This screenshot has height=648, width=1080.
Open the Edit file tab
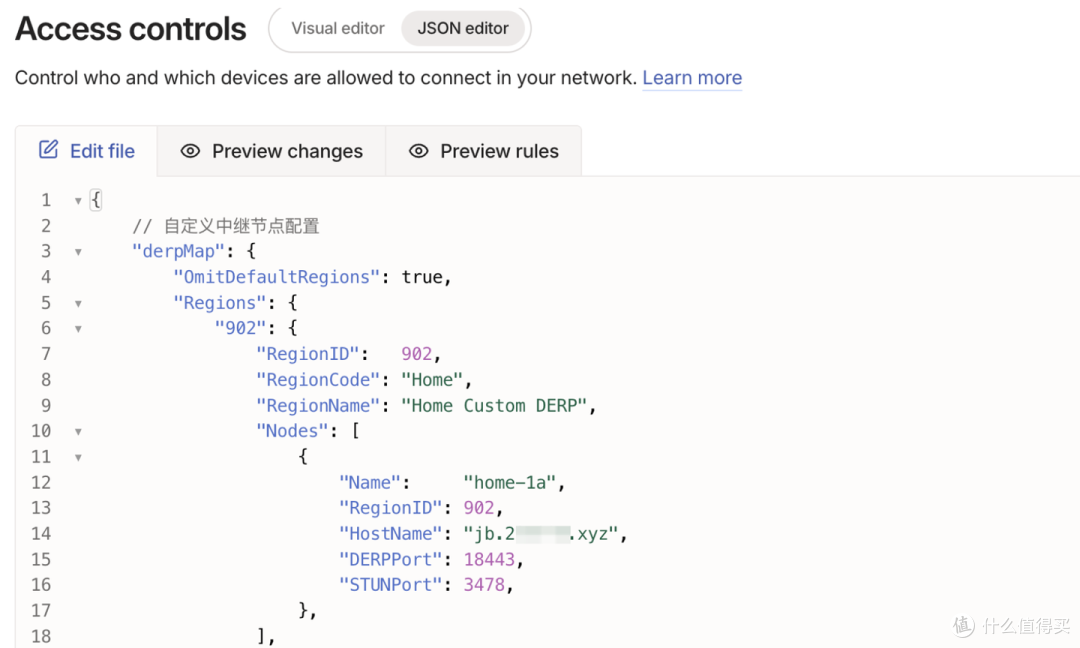tap(87, 151)
